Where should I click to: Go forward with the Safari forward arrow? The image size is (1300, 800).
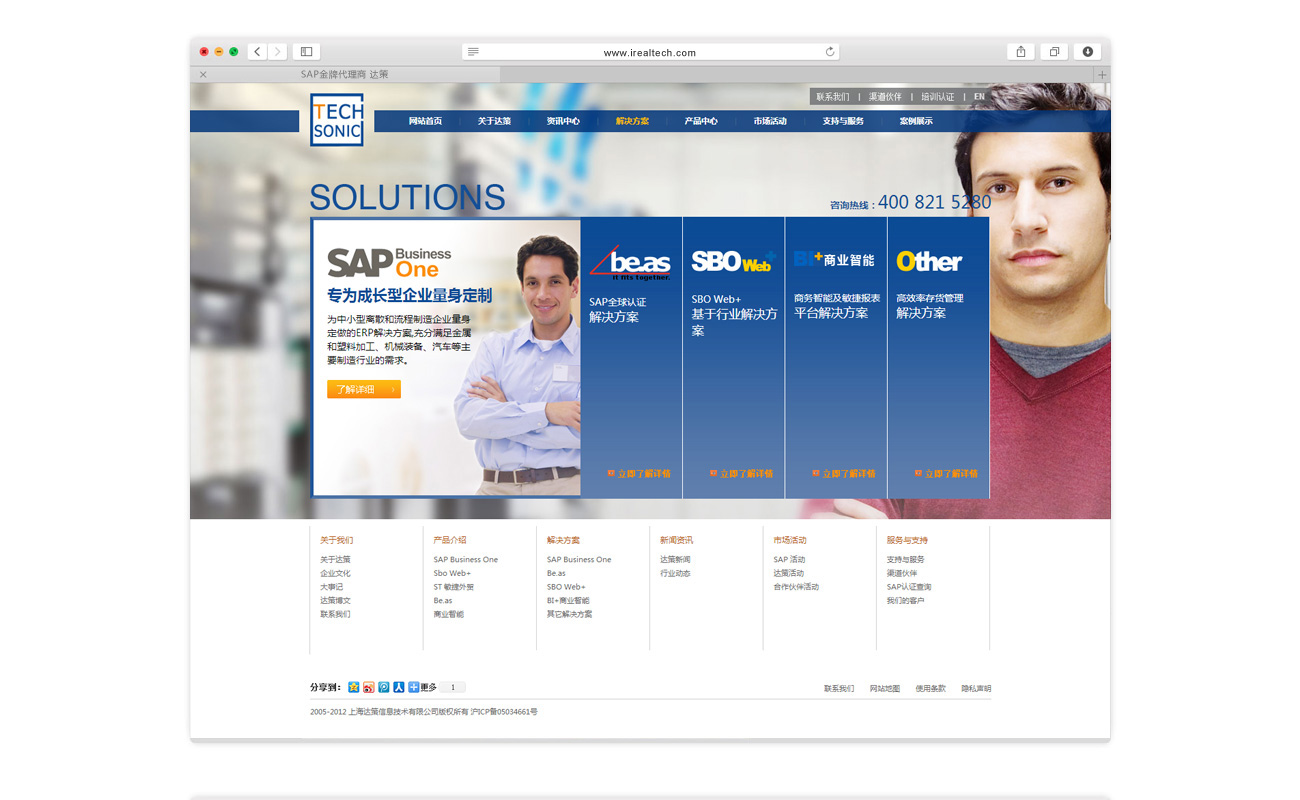click(277, 52)
